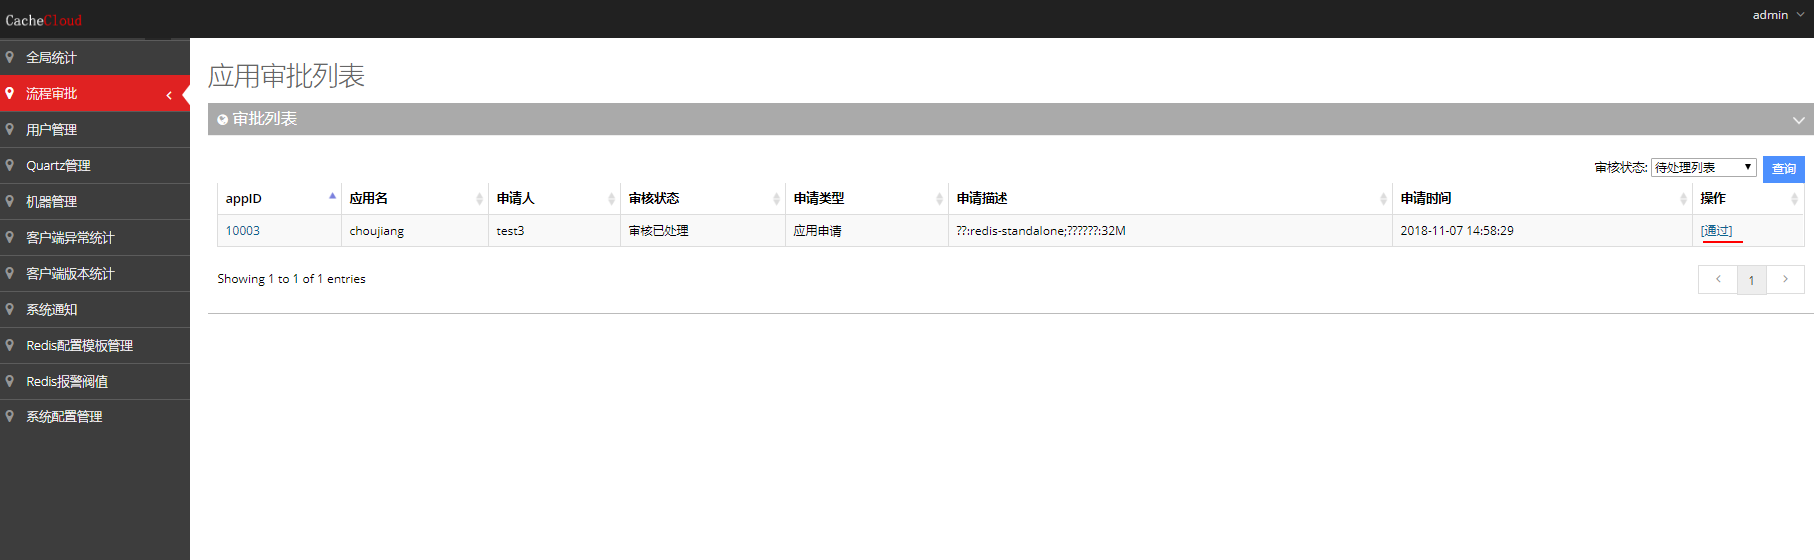Screen dimensions: 1814x560
Task: Sort table by 申请描述 column
Action: tap(1170, 198)
